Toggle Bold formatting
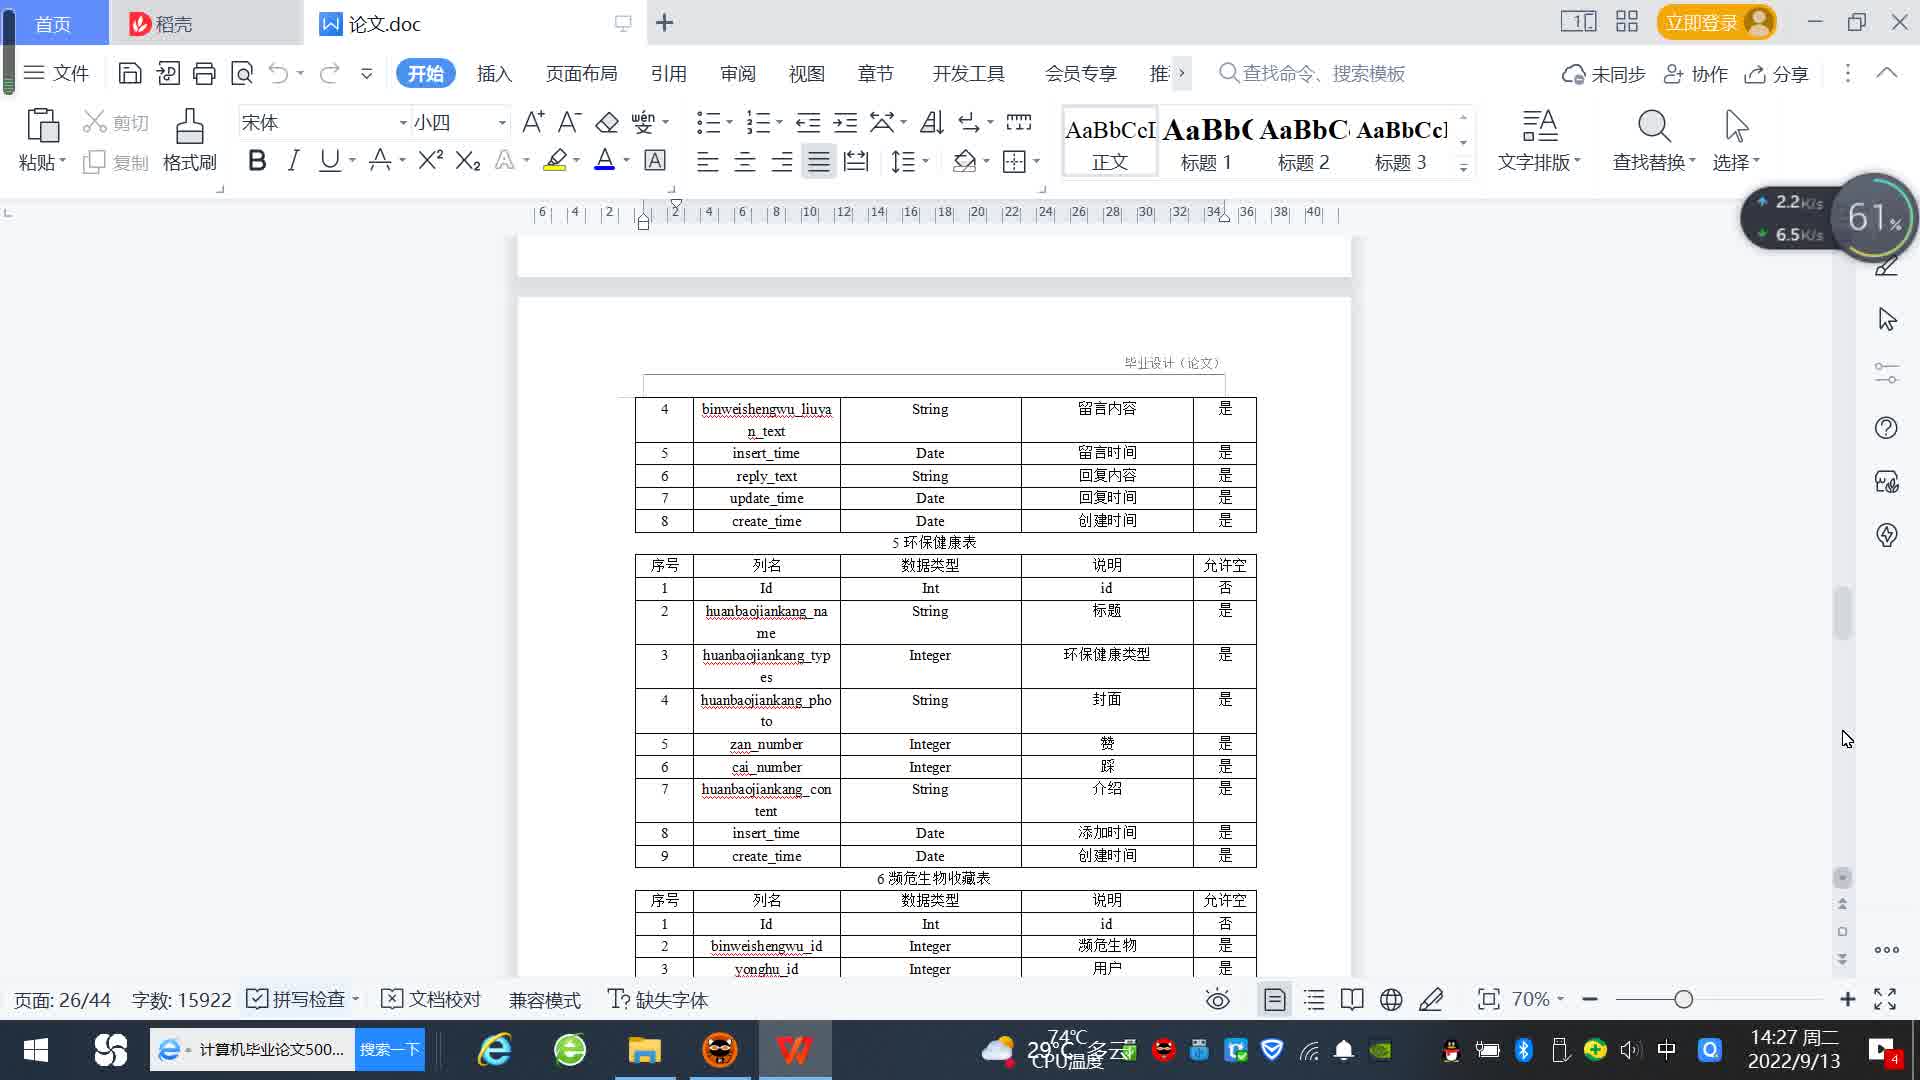 [x=257, y=160]
